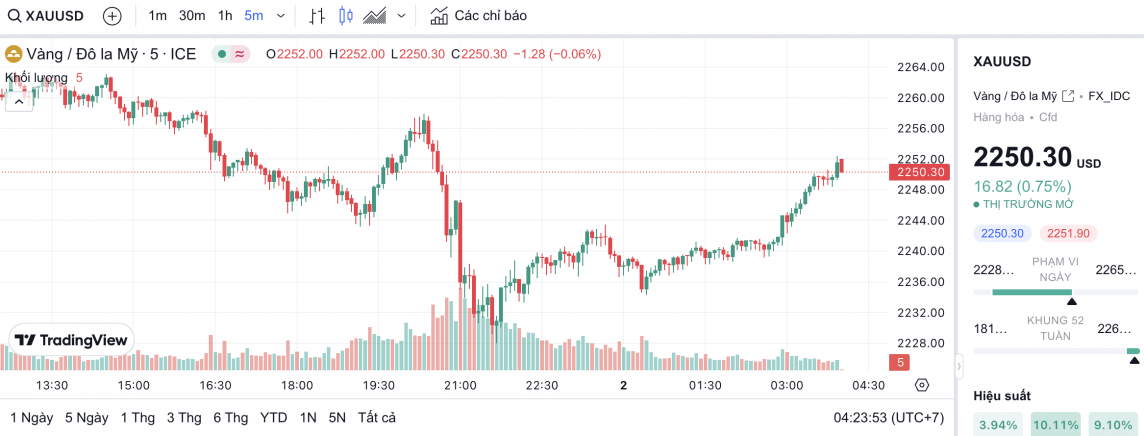
Task: Expand the time interval dropdown arrow
Action: (x=280, y=16)
